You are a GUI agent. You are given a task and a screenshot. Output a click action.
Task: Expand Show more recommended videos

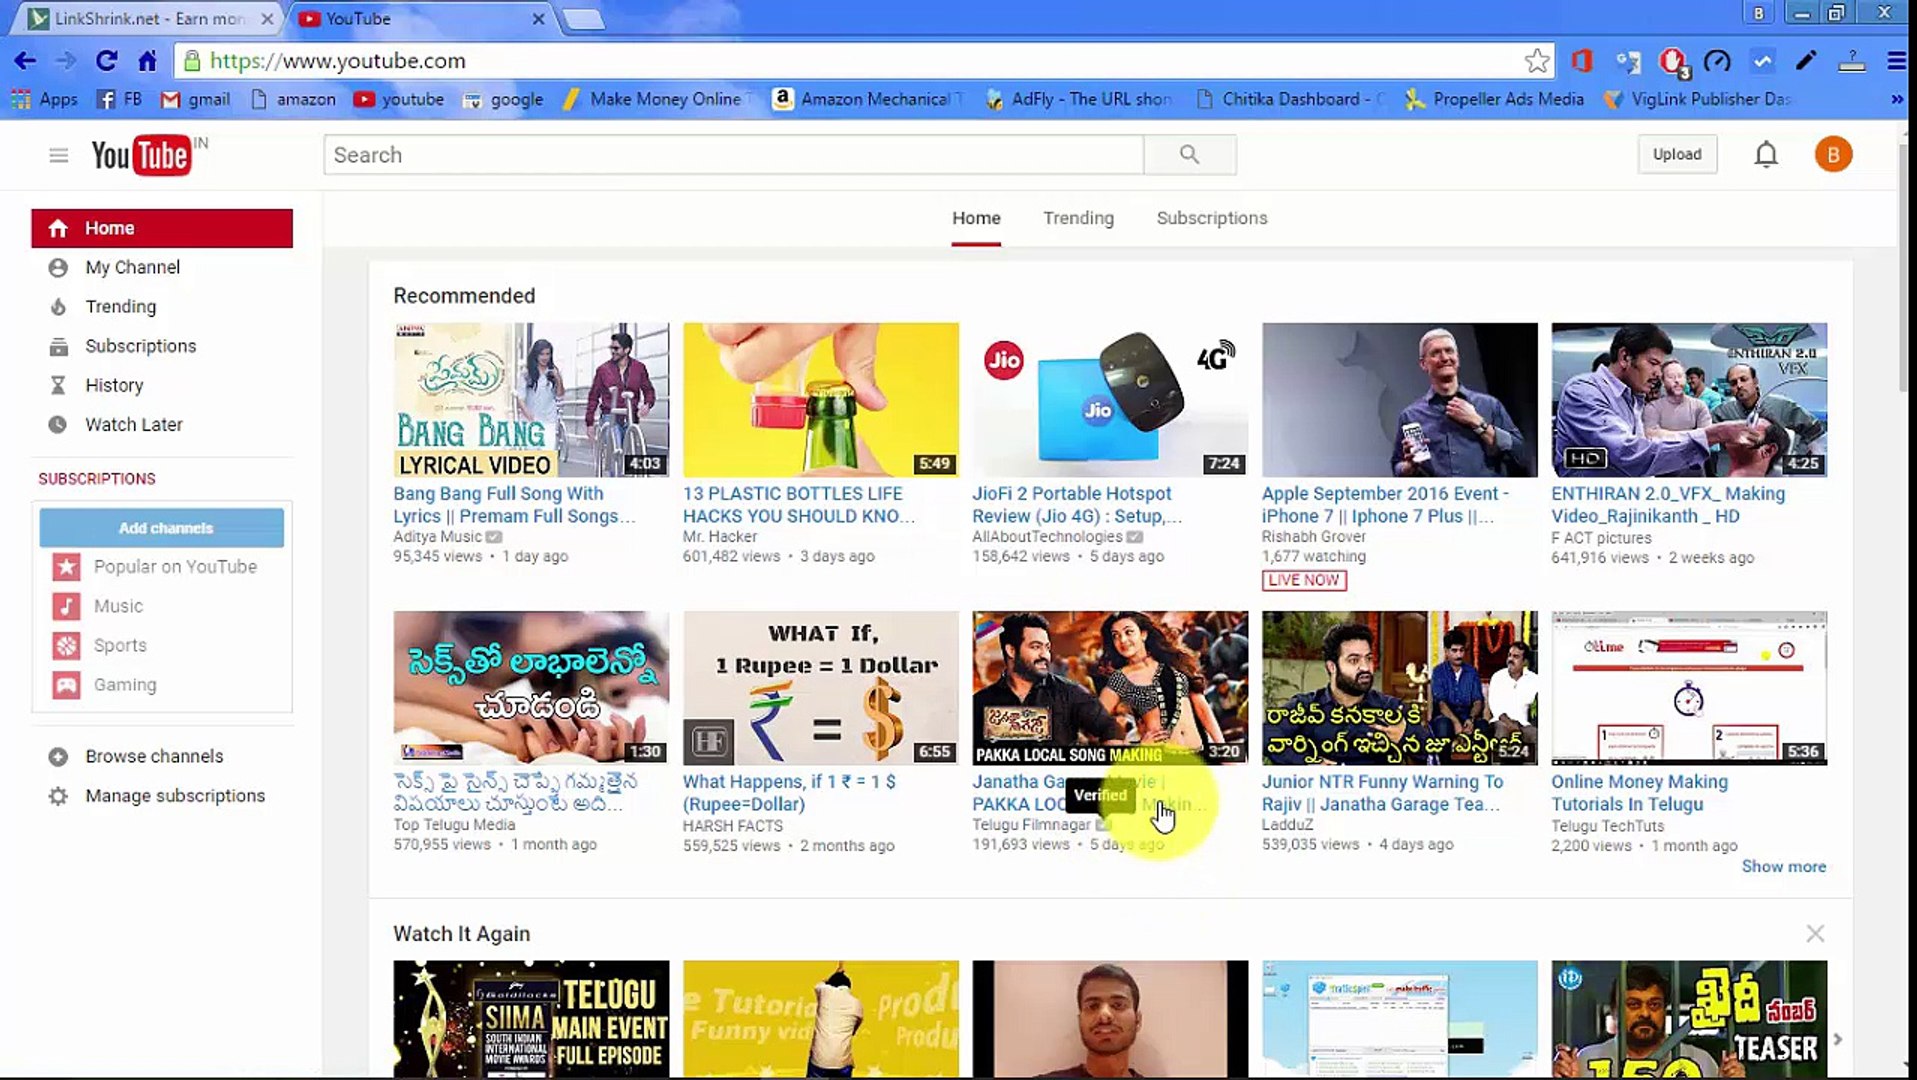pos(1784,866)
